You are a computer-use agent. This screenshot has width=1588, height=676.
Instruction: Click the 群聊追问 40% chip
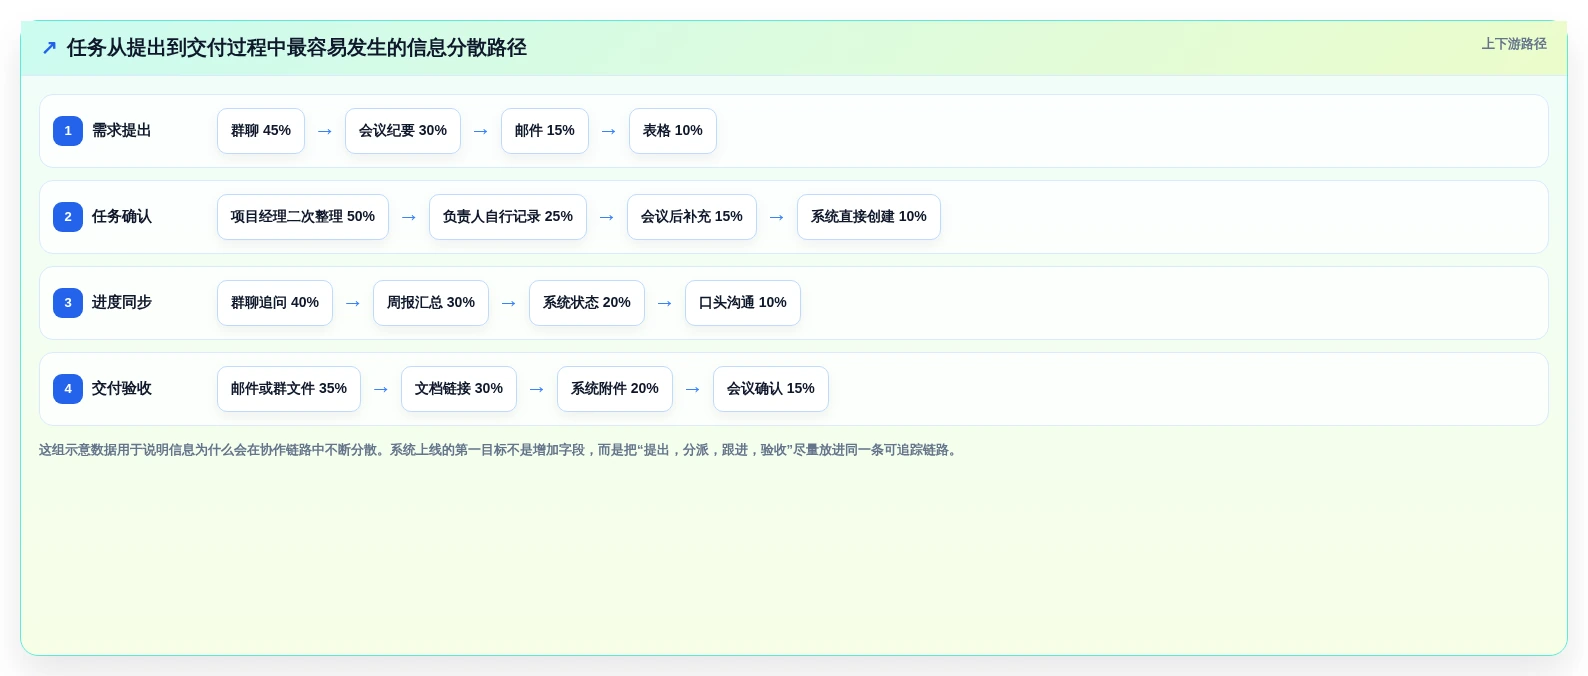pos(275,303)
